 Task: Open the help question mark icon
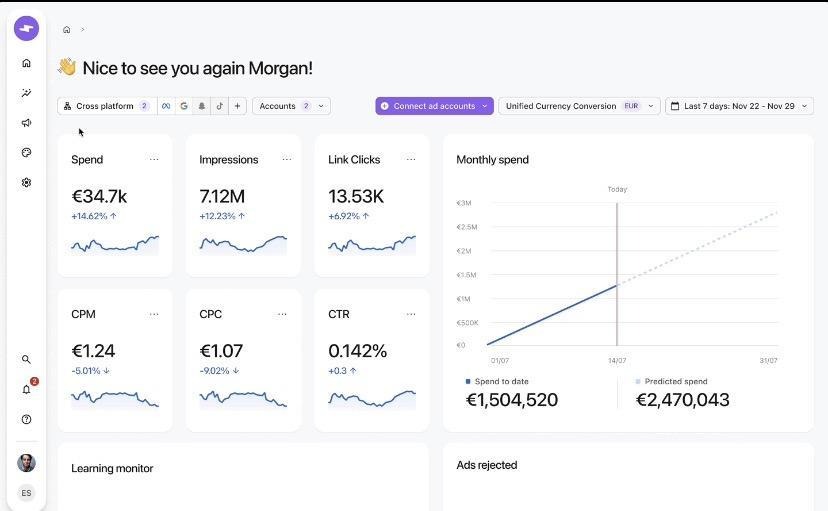(26, 419)
